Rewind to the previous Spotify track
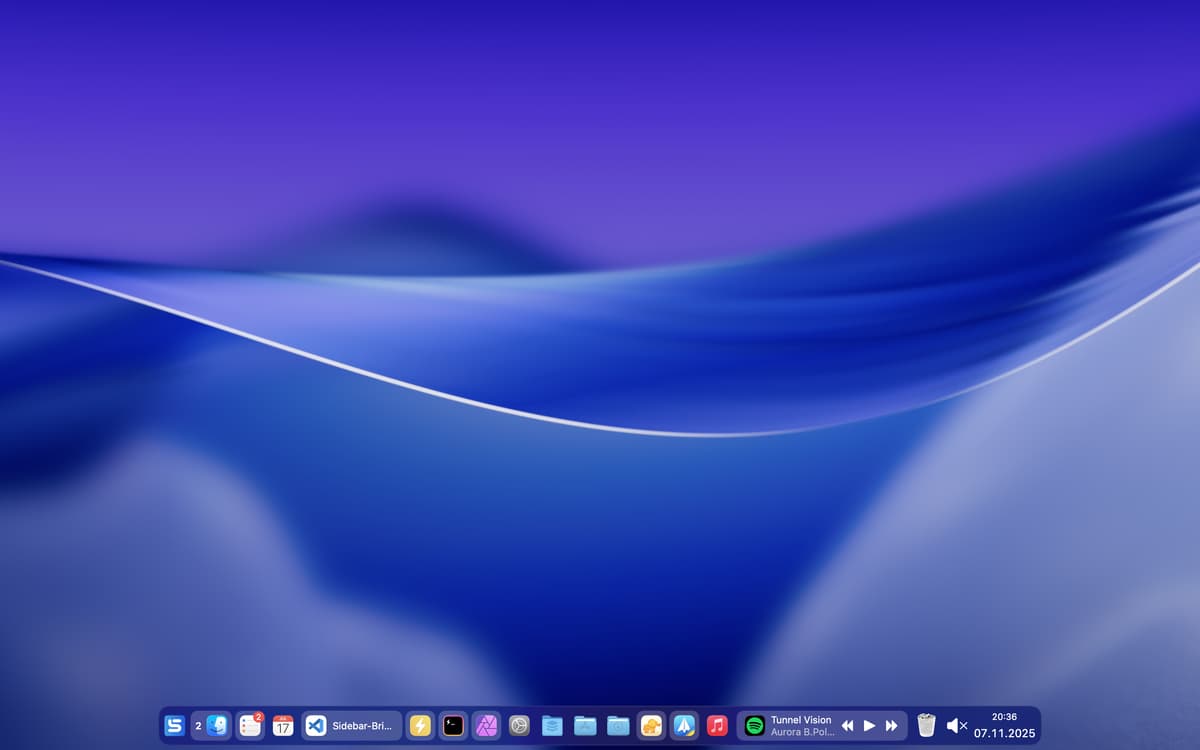Image resolution: width=1200 pixels, height=750 pixels. point(847,726)
